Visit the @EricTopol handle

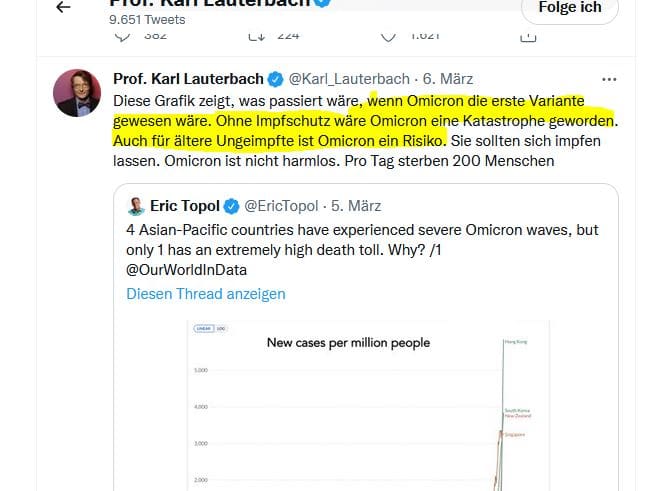tap(281, 206)
